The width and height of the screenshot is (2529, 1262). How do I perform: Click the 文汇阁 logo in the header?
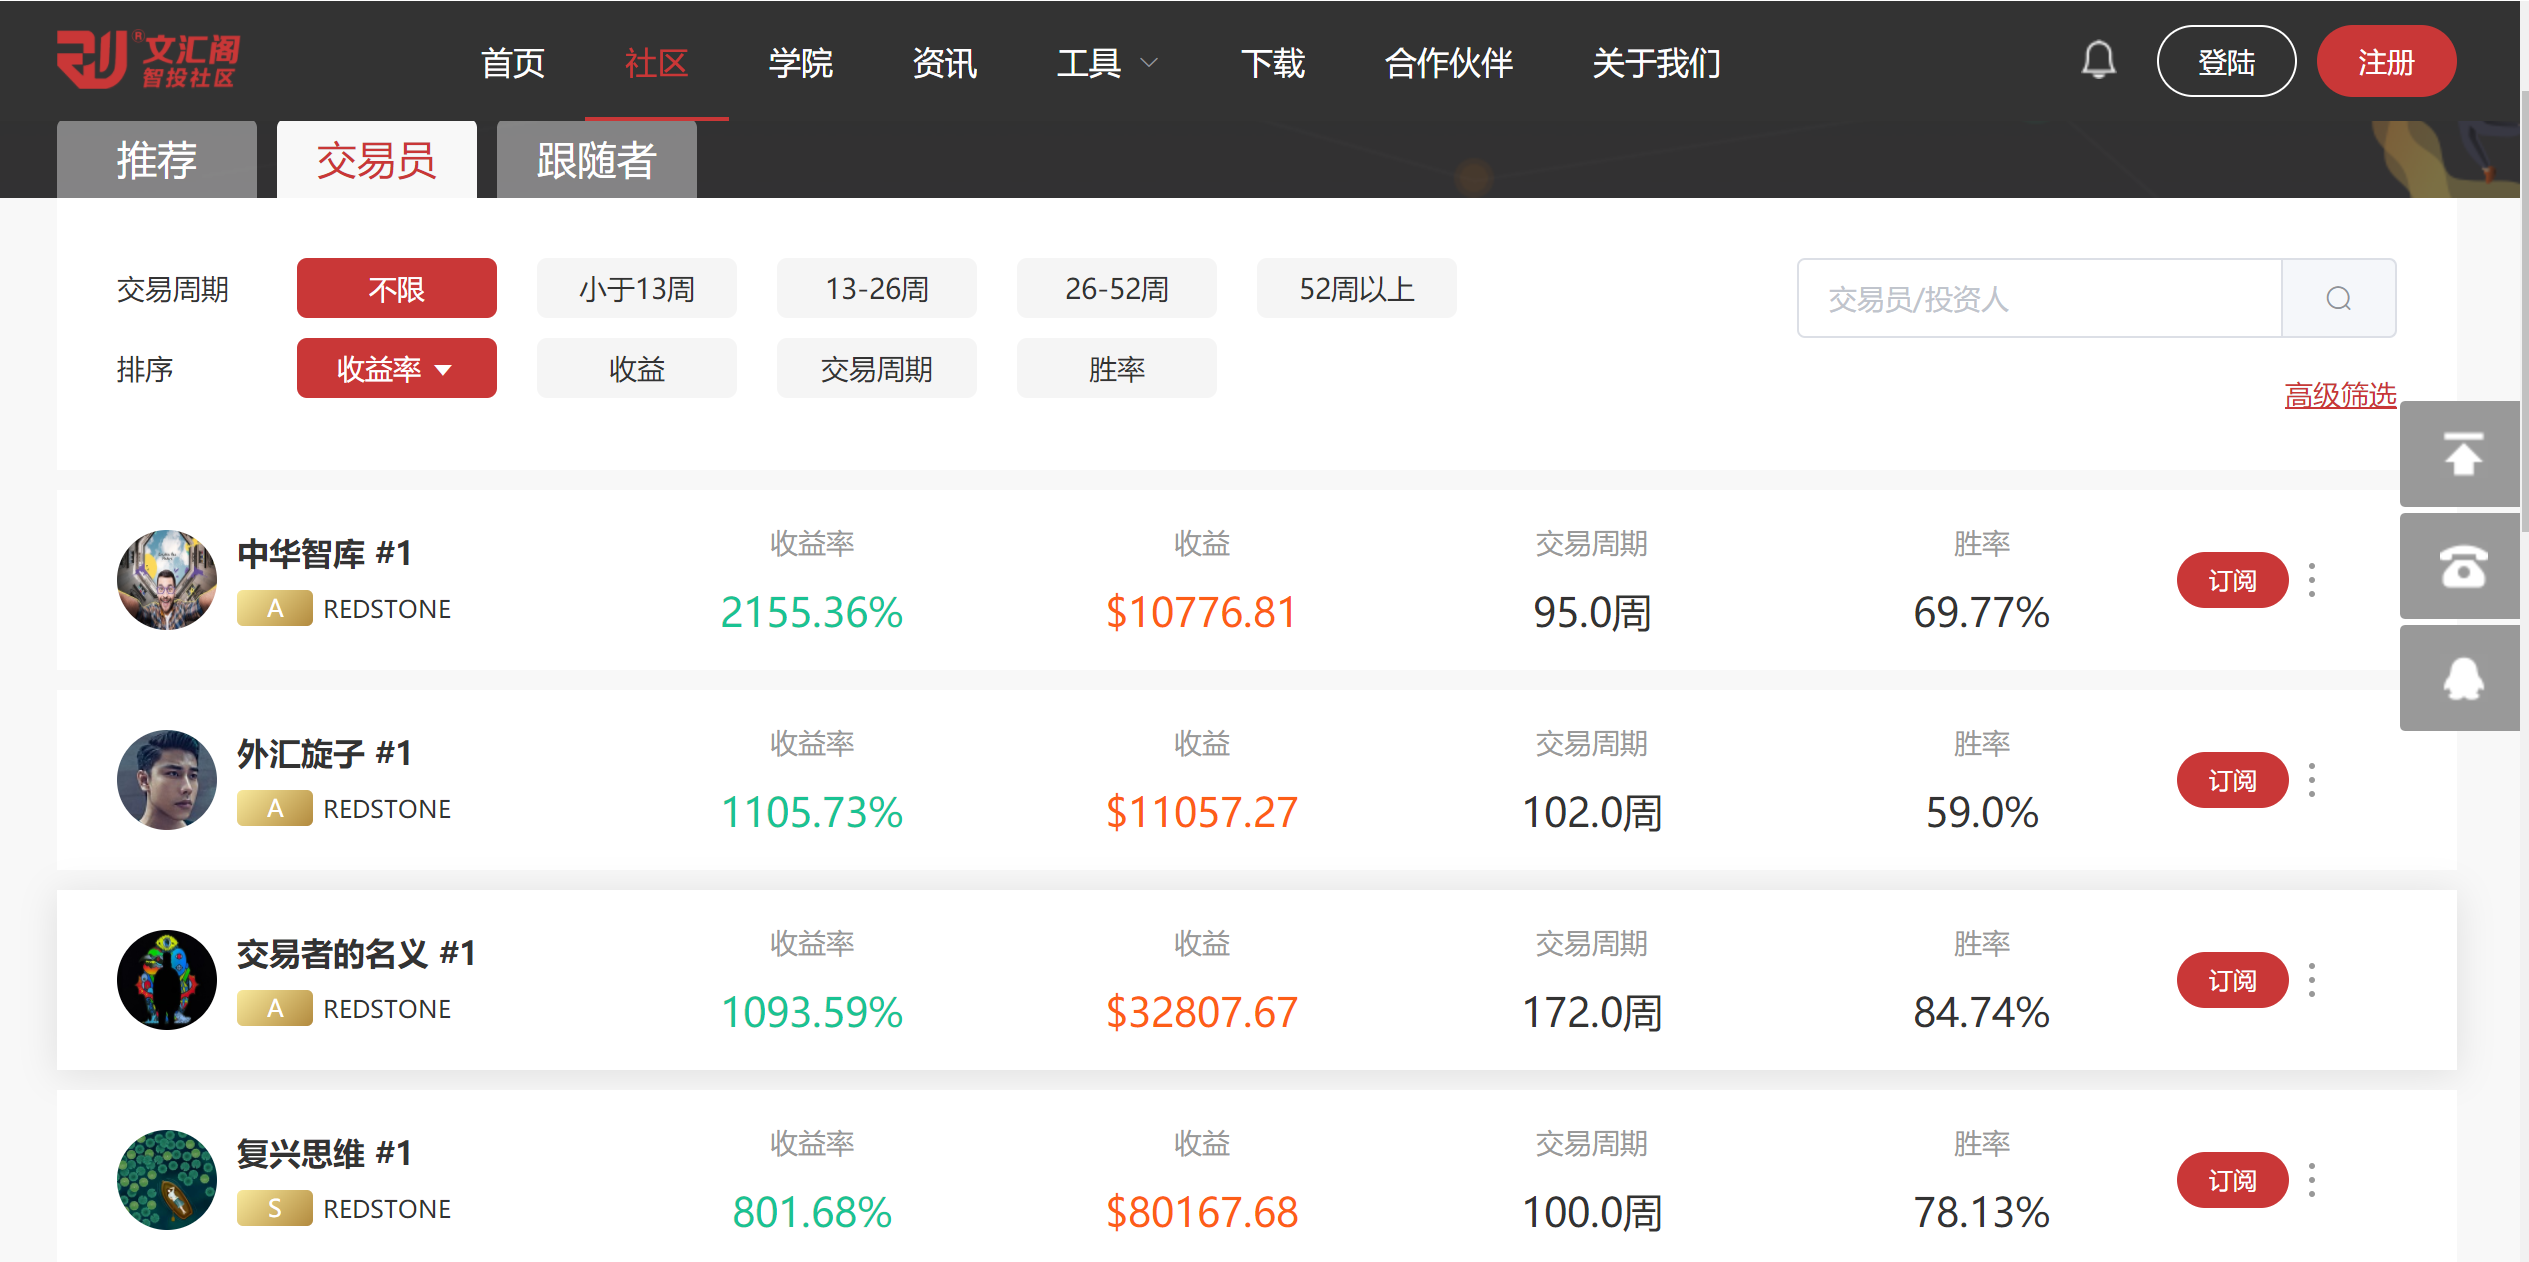point(148,60)
